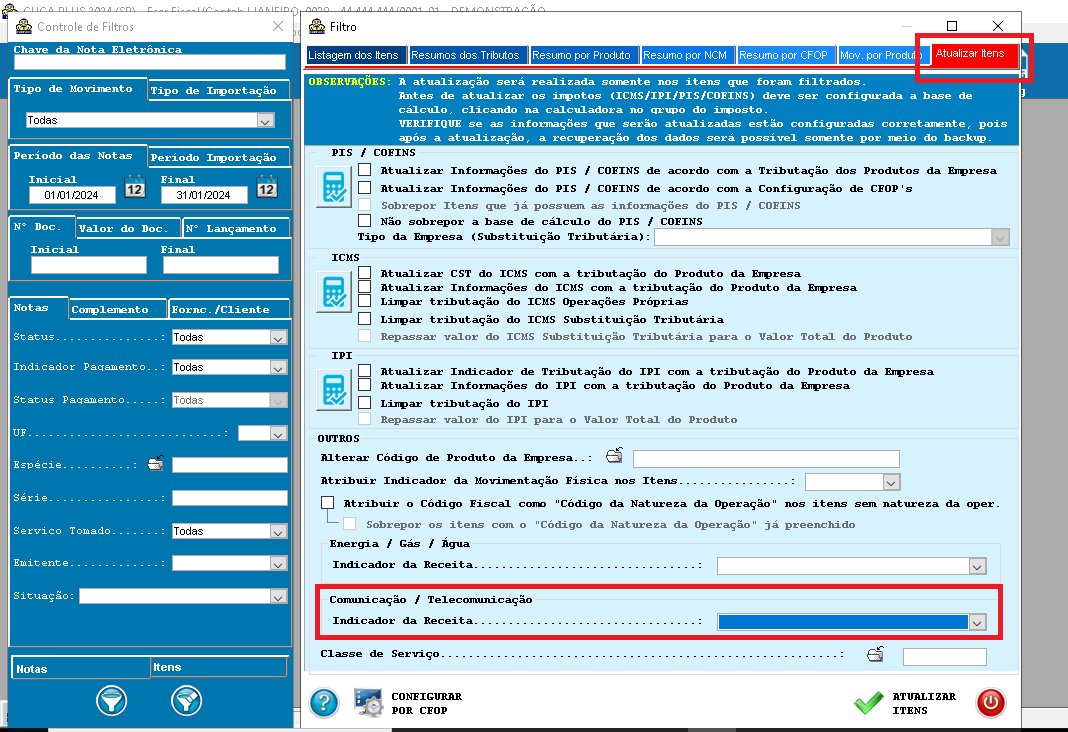Open lookup for Código de Produto da Empresa

pos(614,456)
